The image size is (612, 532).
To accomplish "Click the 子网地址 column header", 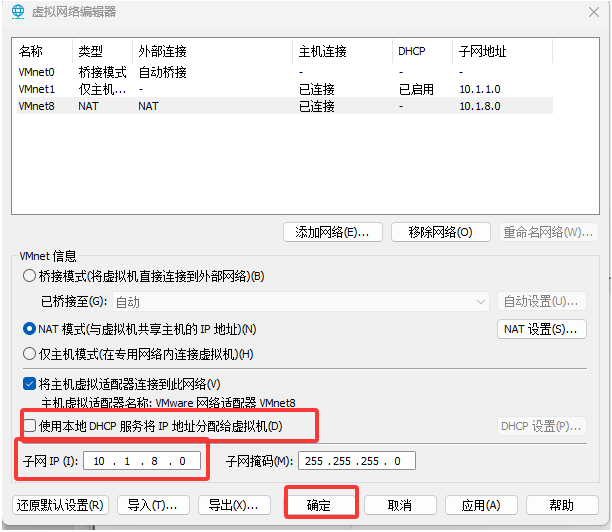I will (503, 51).
